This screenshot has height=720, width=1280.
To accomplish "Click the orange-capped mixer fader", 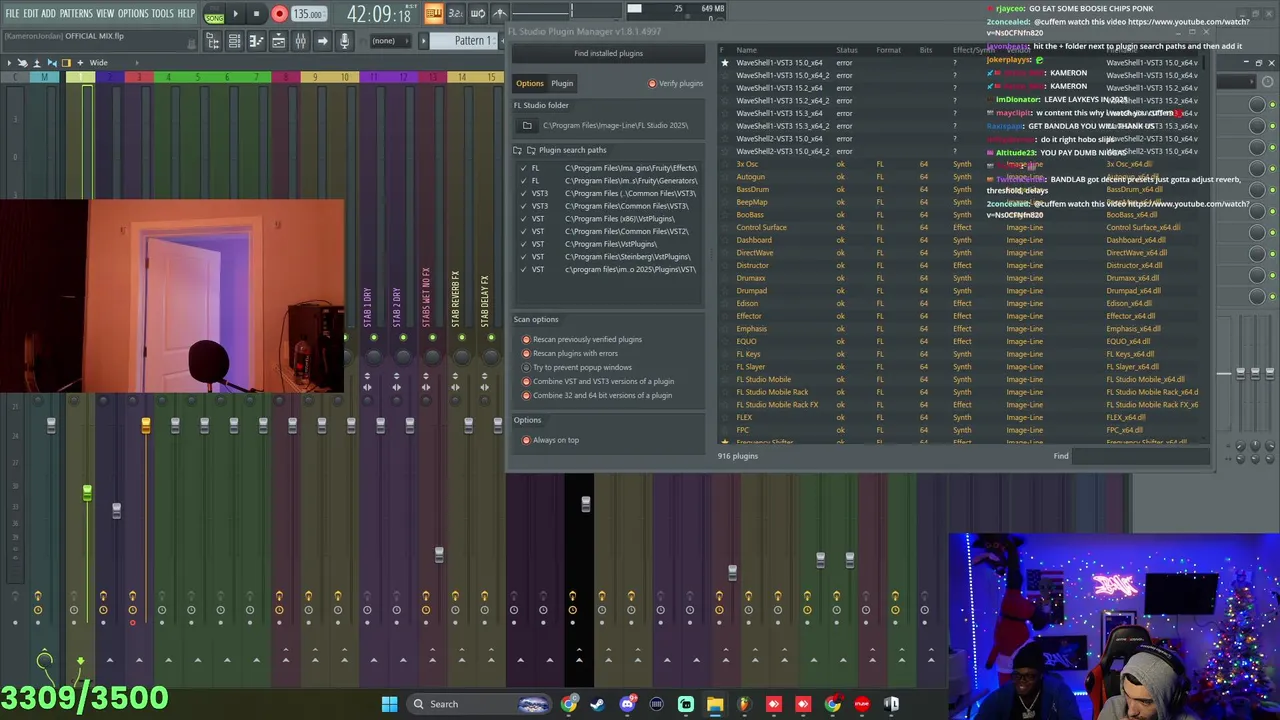I will (146, 426).
